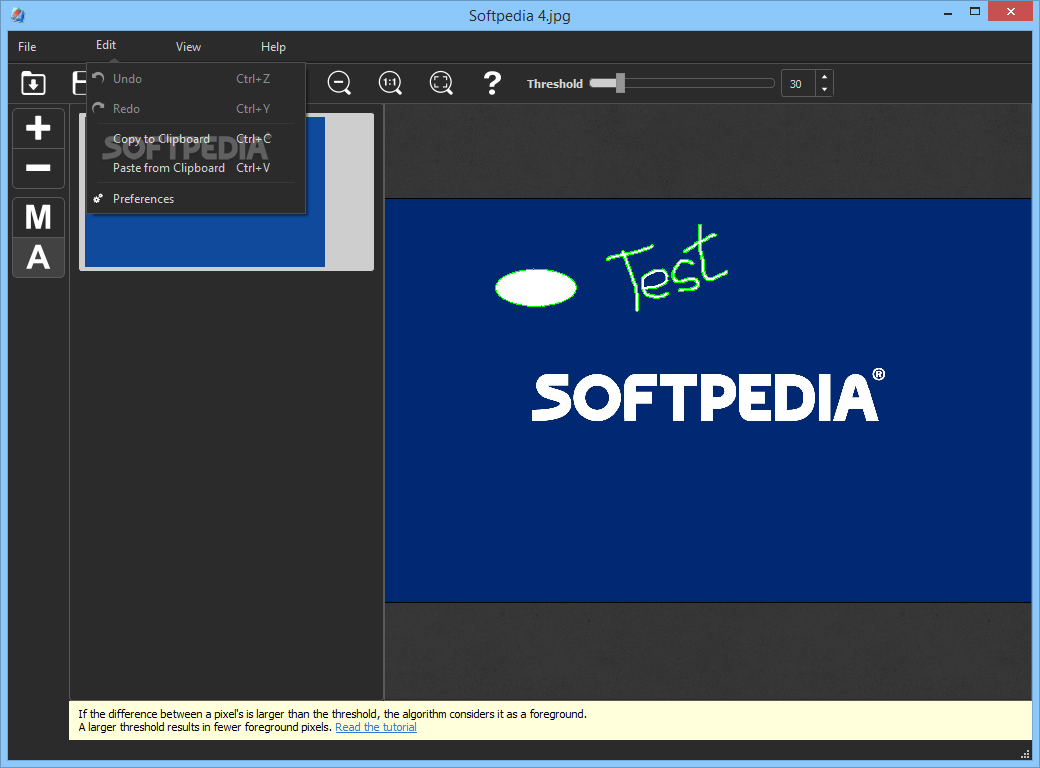Open the Help menu

(x=273, y=46)
